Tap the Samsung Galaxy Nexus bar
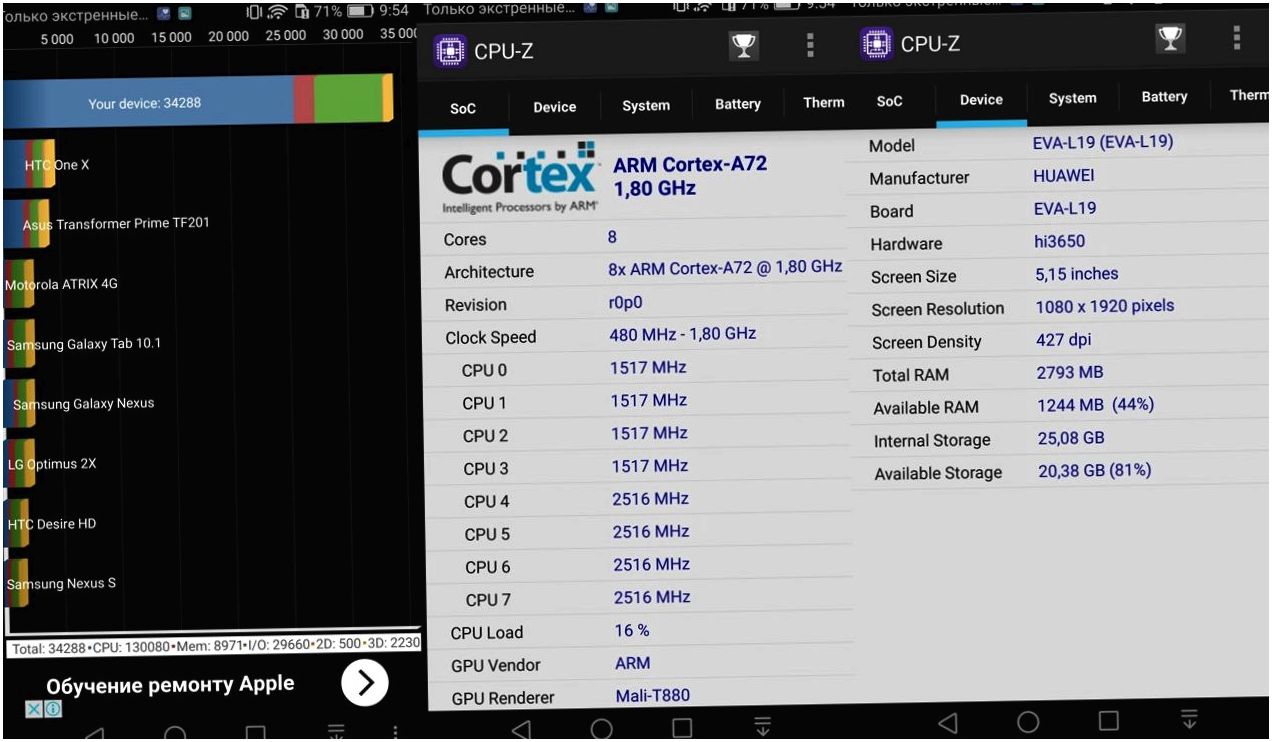Screen dimensions: 1272x742 (19, 404)
